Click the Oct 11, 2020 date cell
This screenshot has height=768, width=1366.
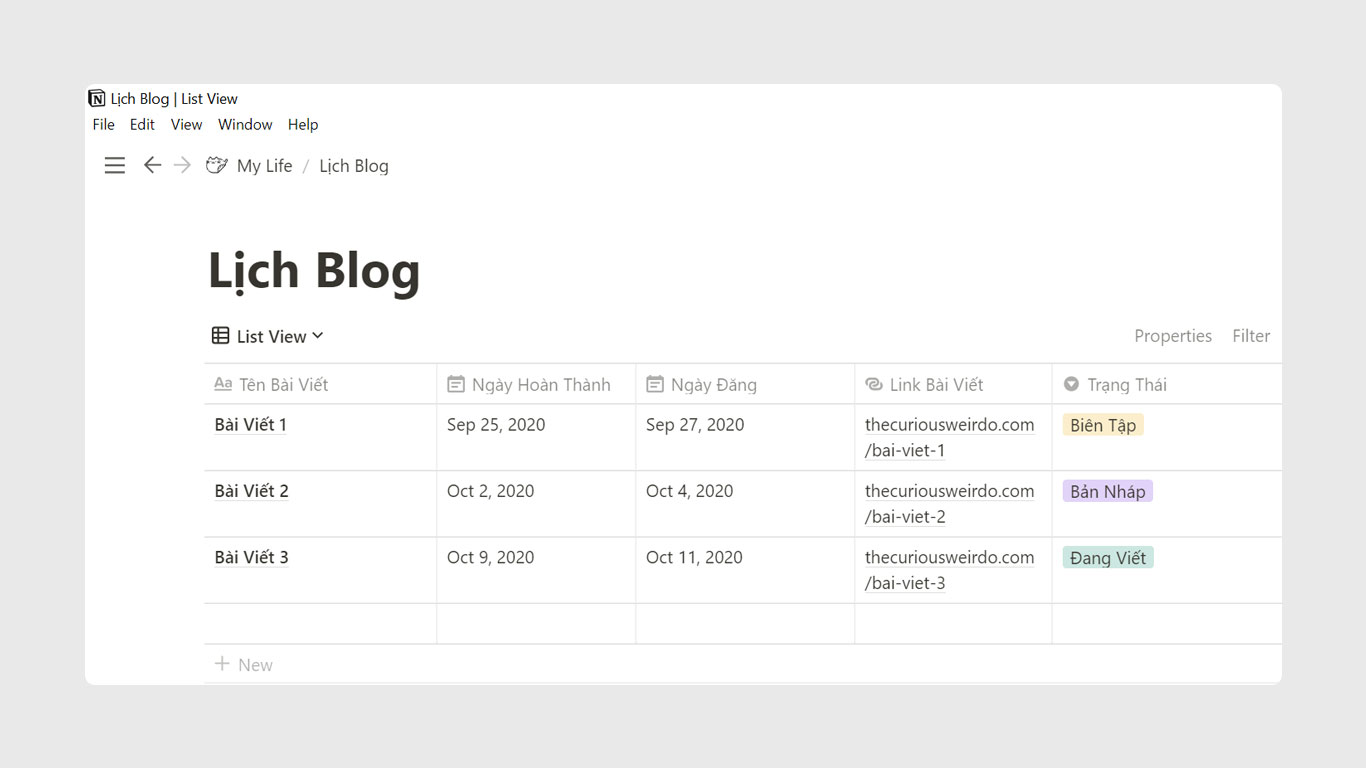pyautogui.click(x=694, y=557)
